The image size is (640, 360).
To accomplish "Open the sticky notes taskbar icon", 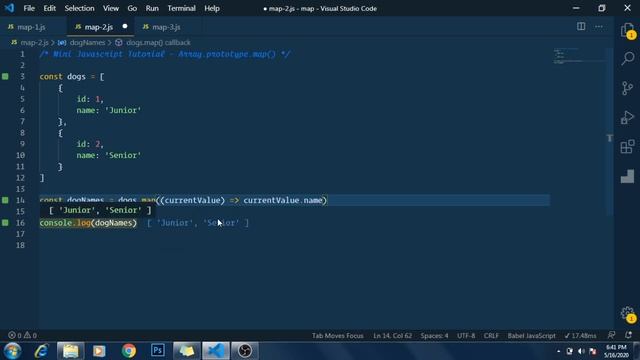I will 187,351.
